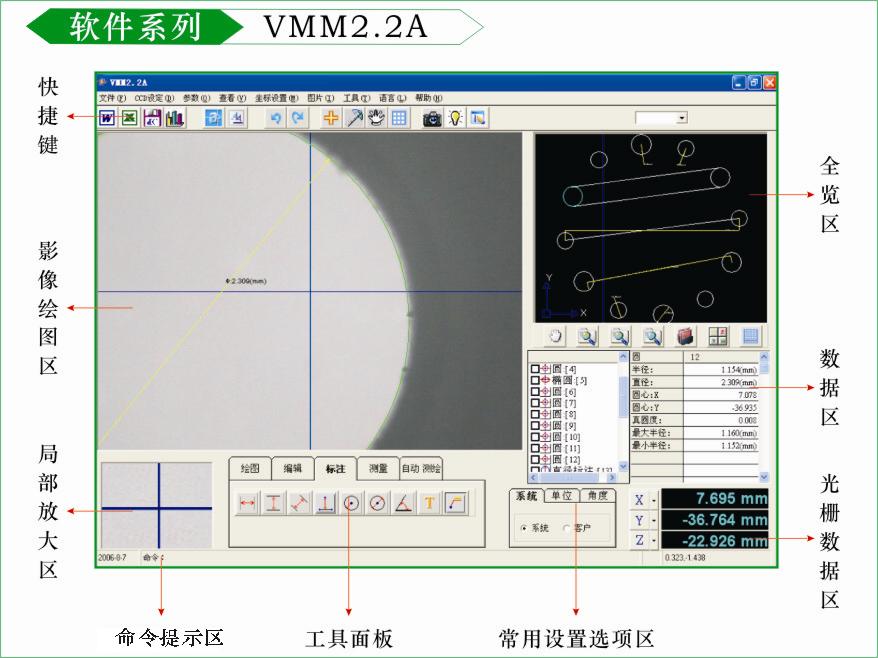Click the light bulb illumination icon

click(x=456, y=118)
